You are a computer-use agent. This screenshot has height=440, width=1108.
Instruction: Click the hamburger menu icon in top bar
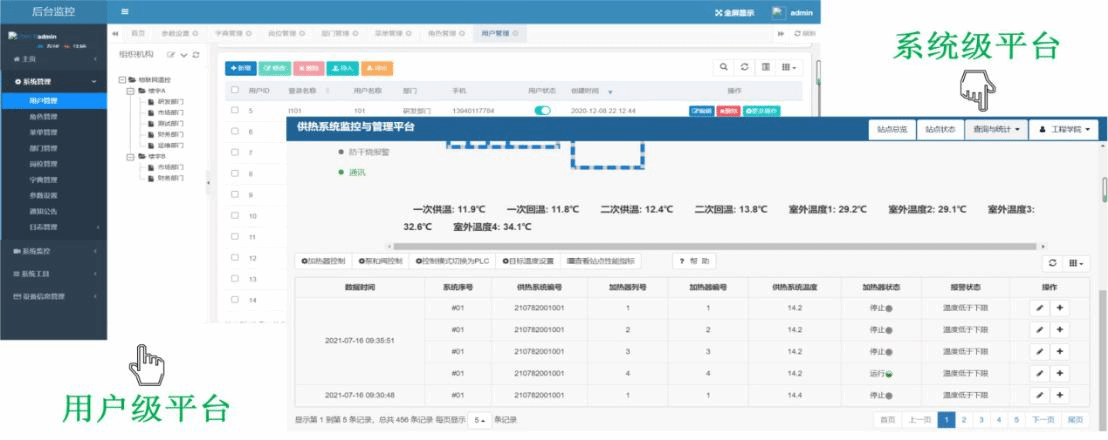pyautogui.click(x=125, y=12)
